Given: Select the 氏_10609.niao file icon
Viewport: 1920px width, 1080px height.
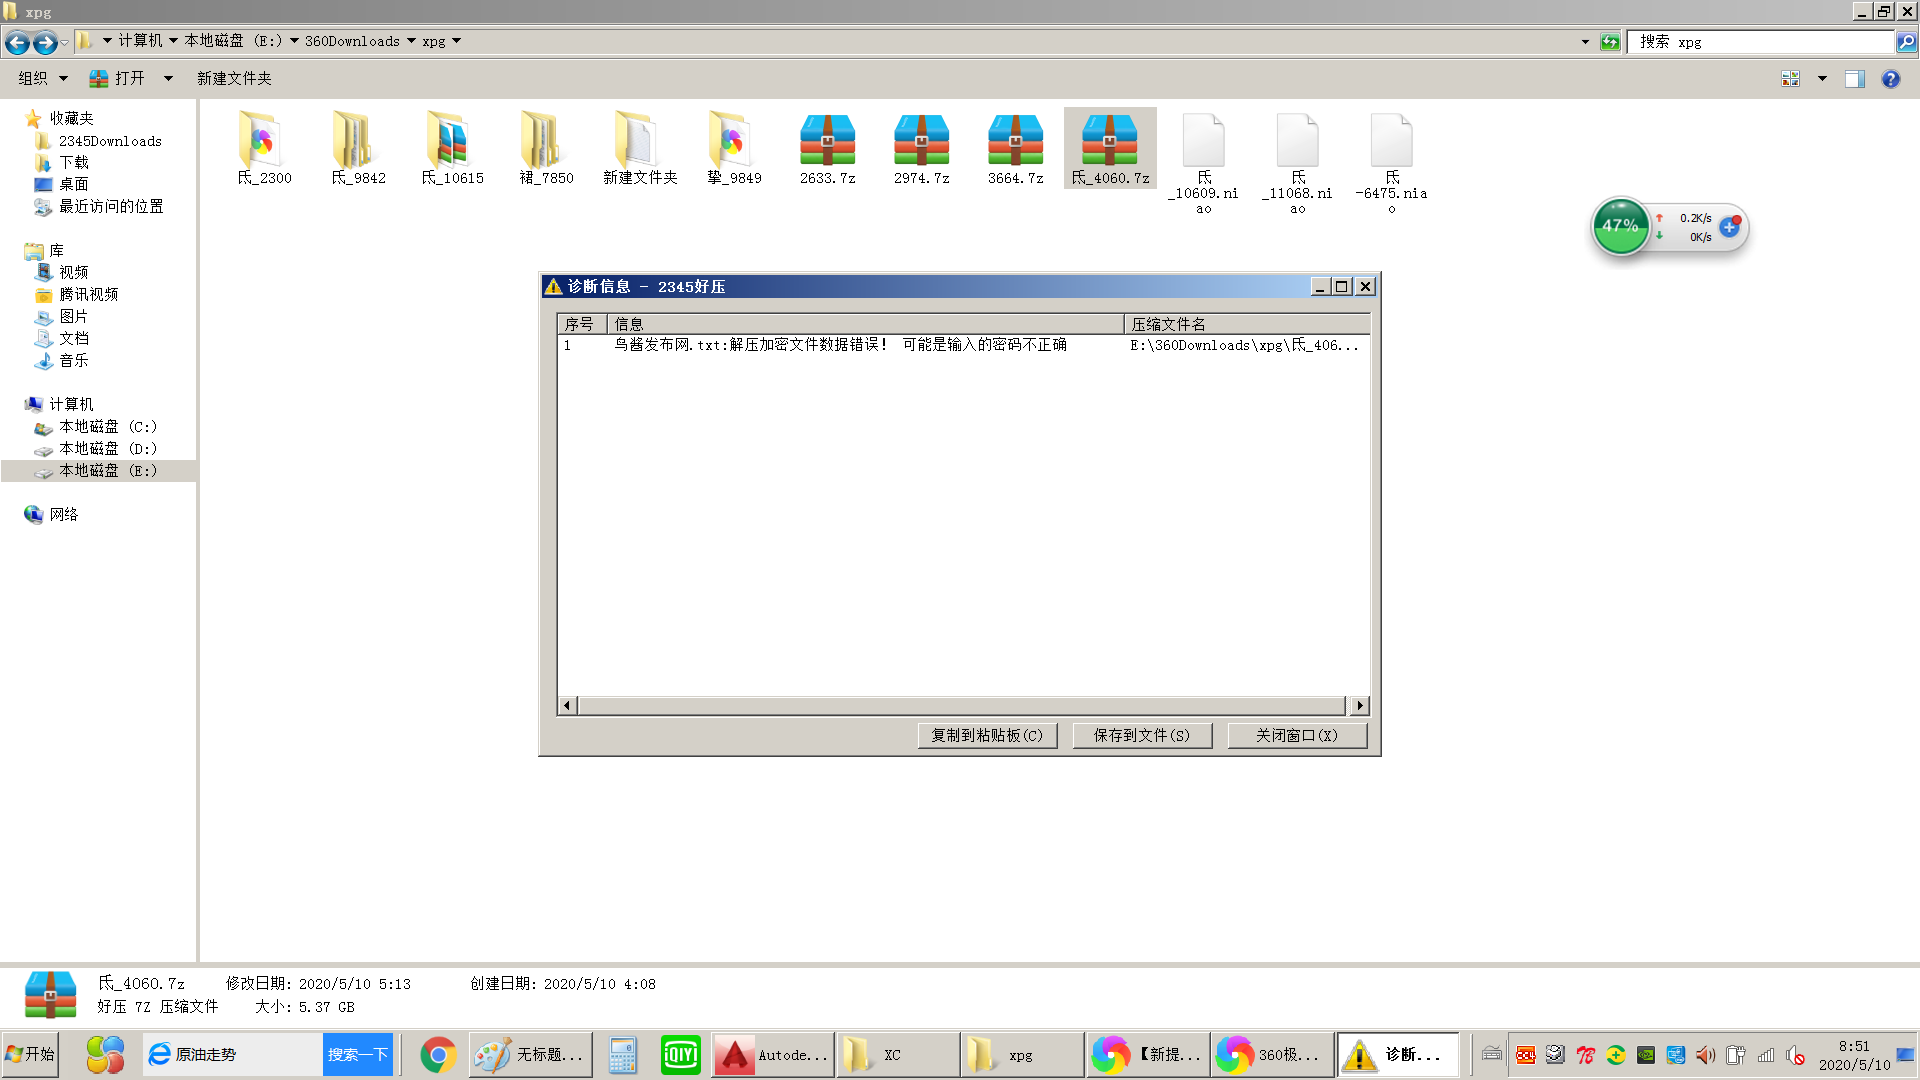Looking at the screenshot, I should 1203,142.
